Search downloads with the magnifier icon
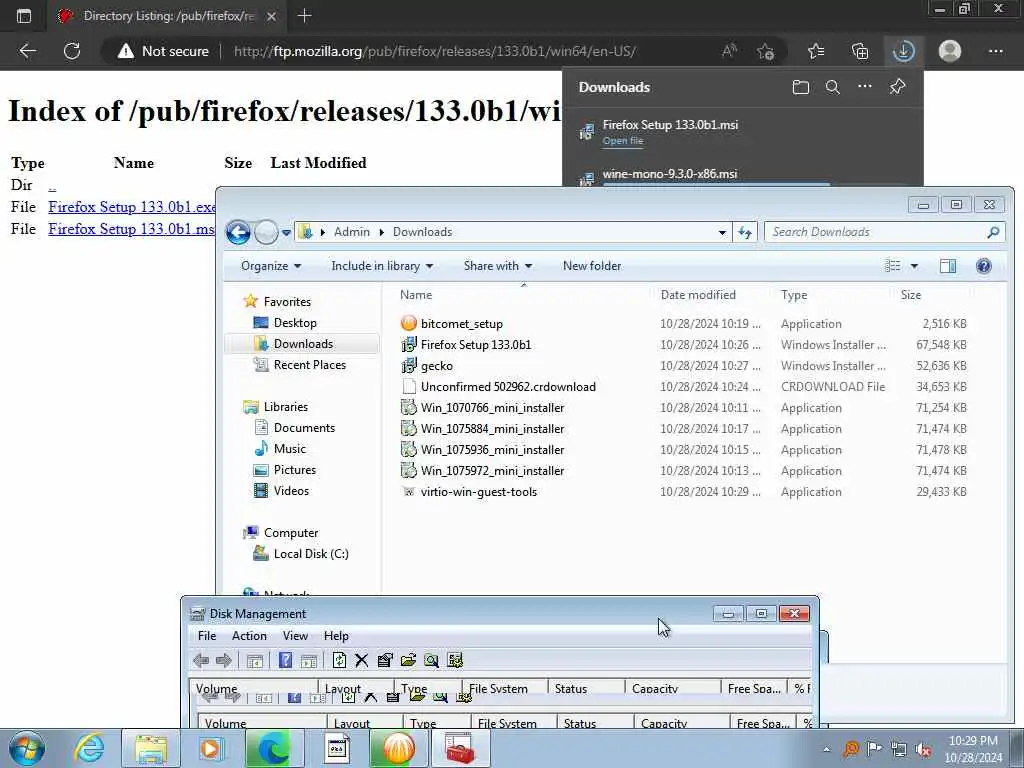The height and width of the screenshot is (768, 1024). click(x=833, y=87)
